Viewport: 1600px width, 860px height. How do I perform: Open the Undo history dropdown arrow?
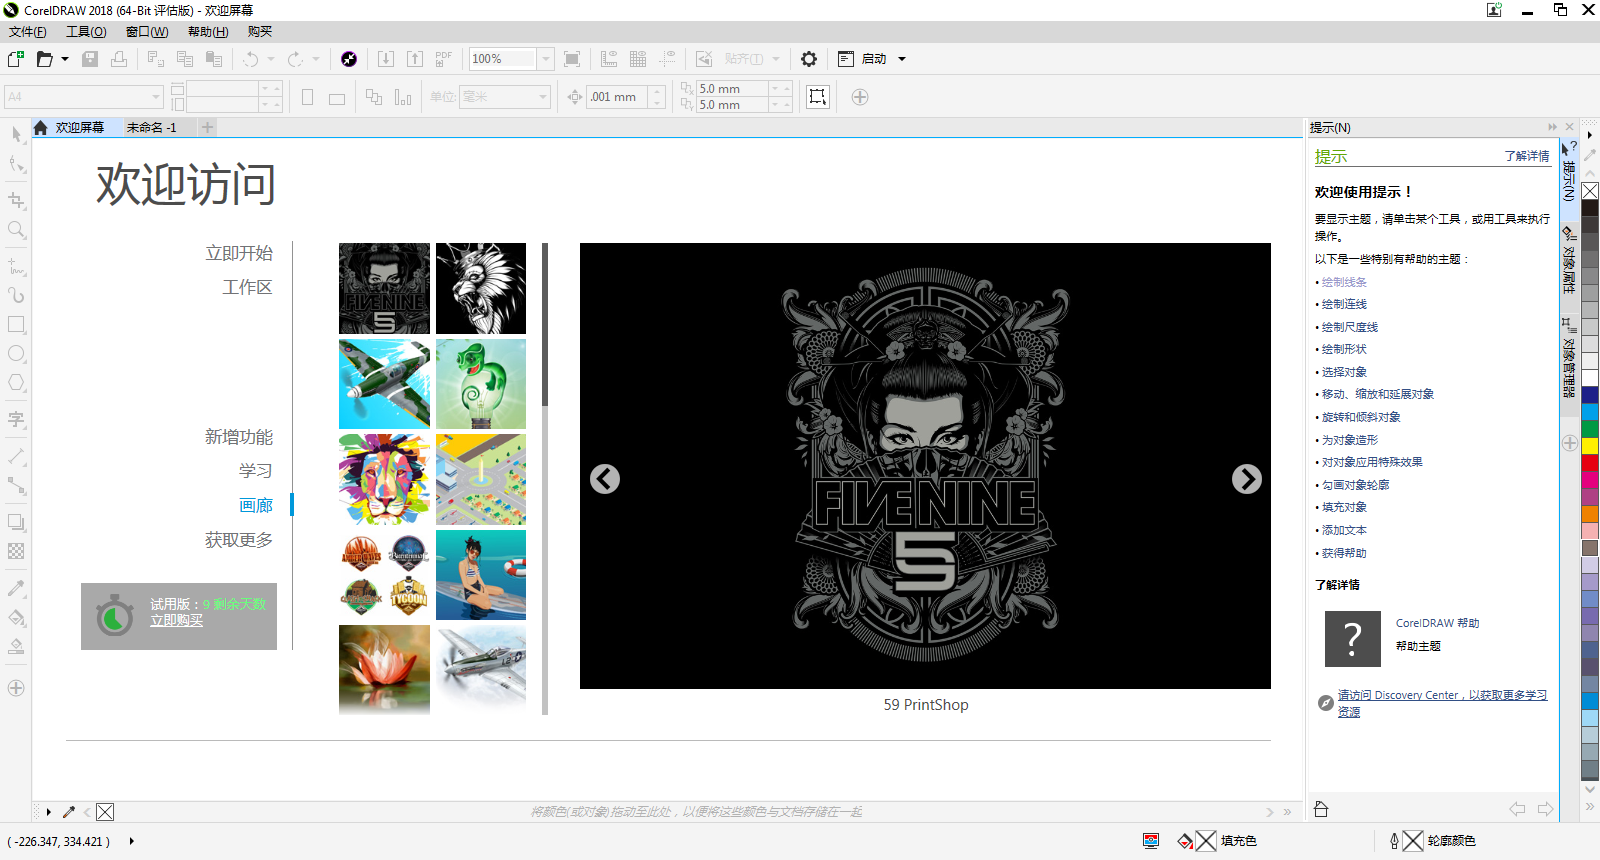[270, 59]
